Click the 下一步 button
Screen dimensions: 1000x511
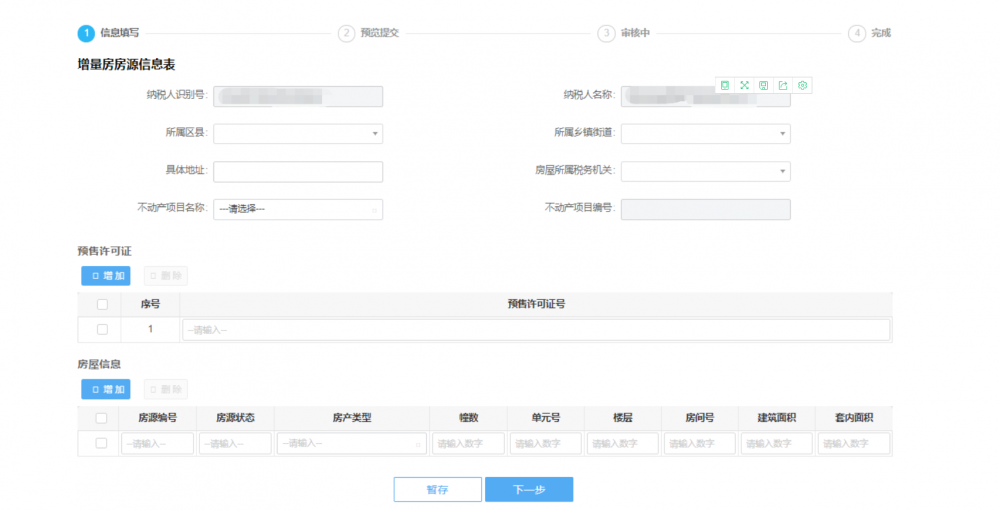click(x=528, y=489)
